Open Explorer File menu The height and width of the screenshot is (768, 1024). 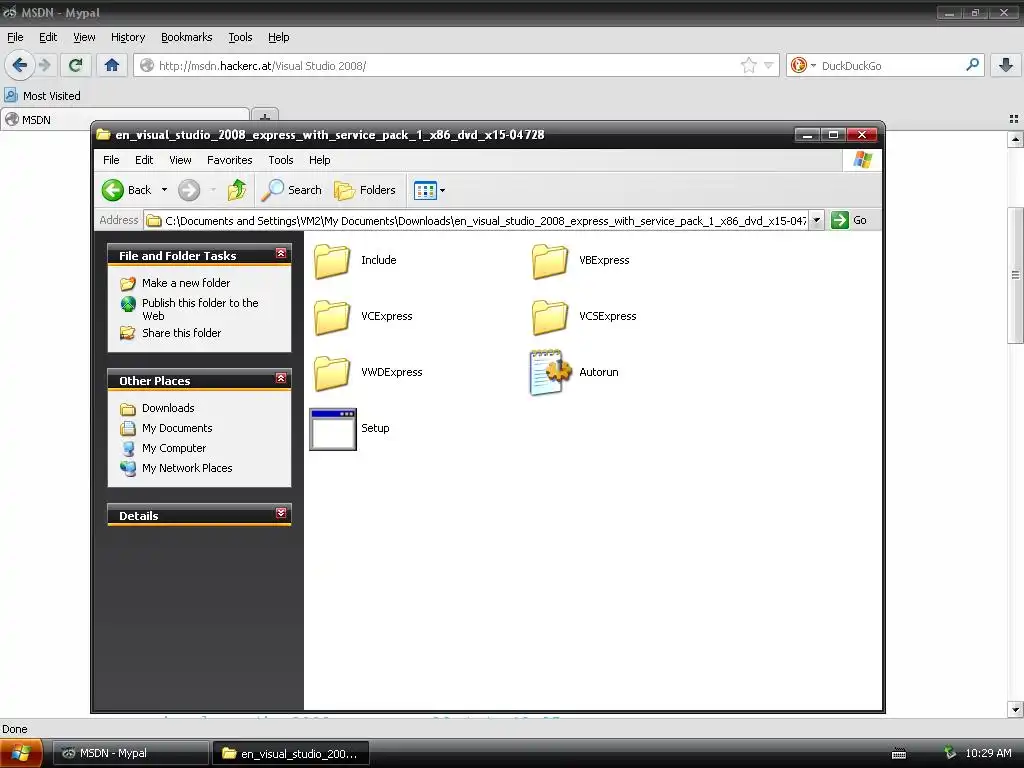[111, 160]
